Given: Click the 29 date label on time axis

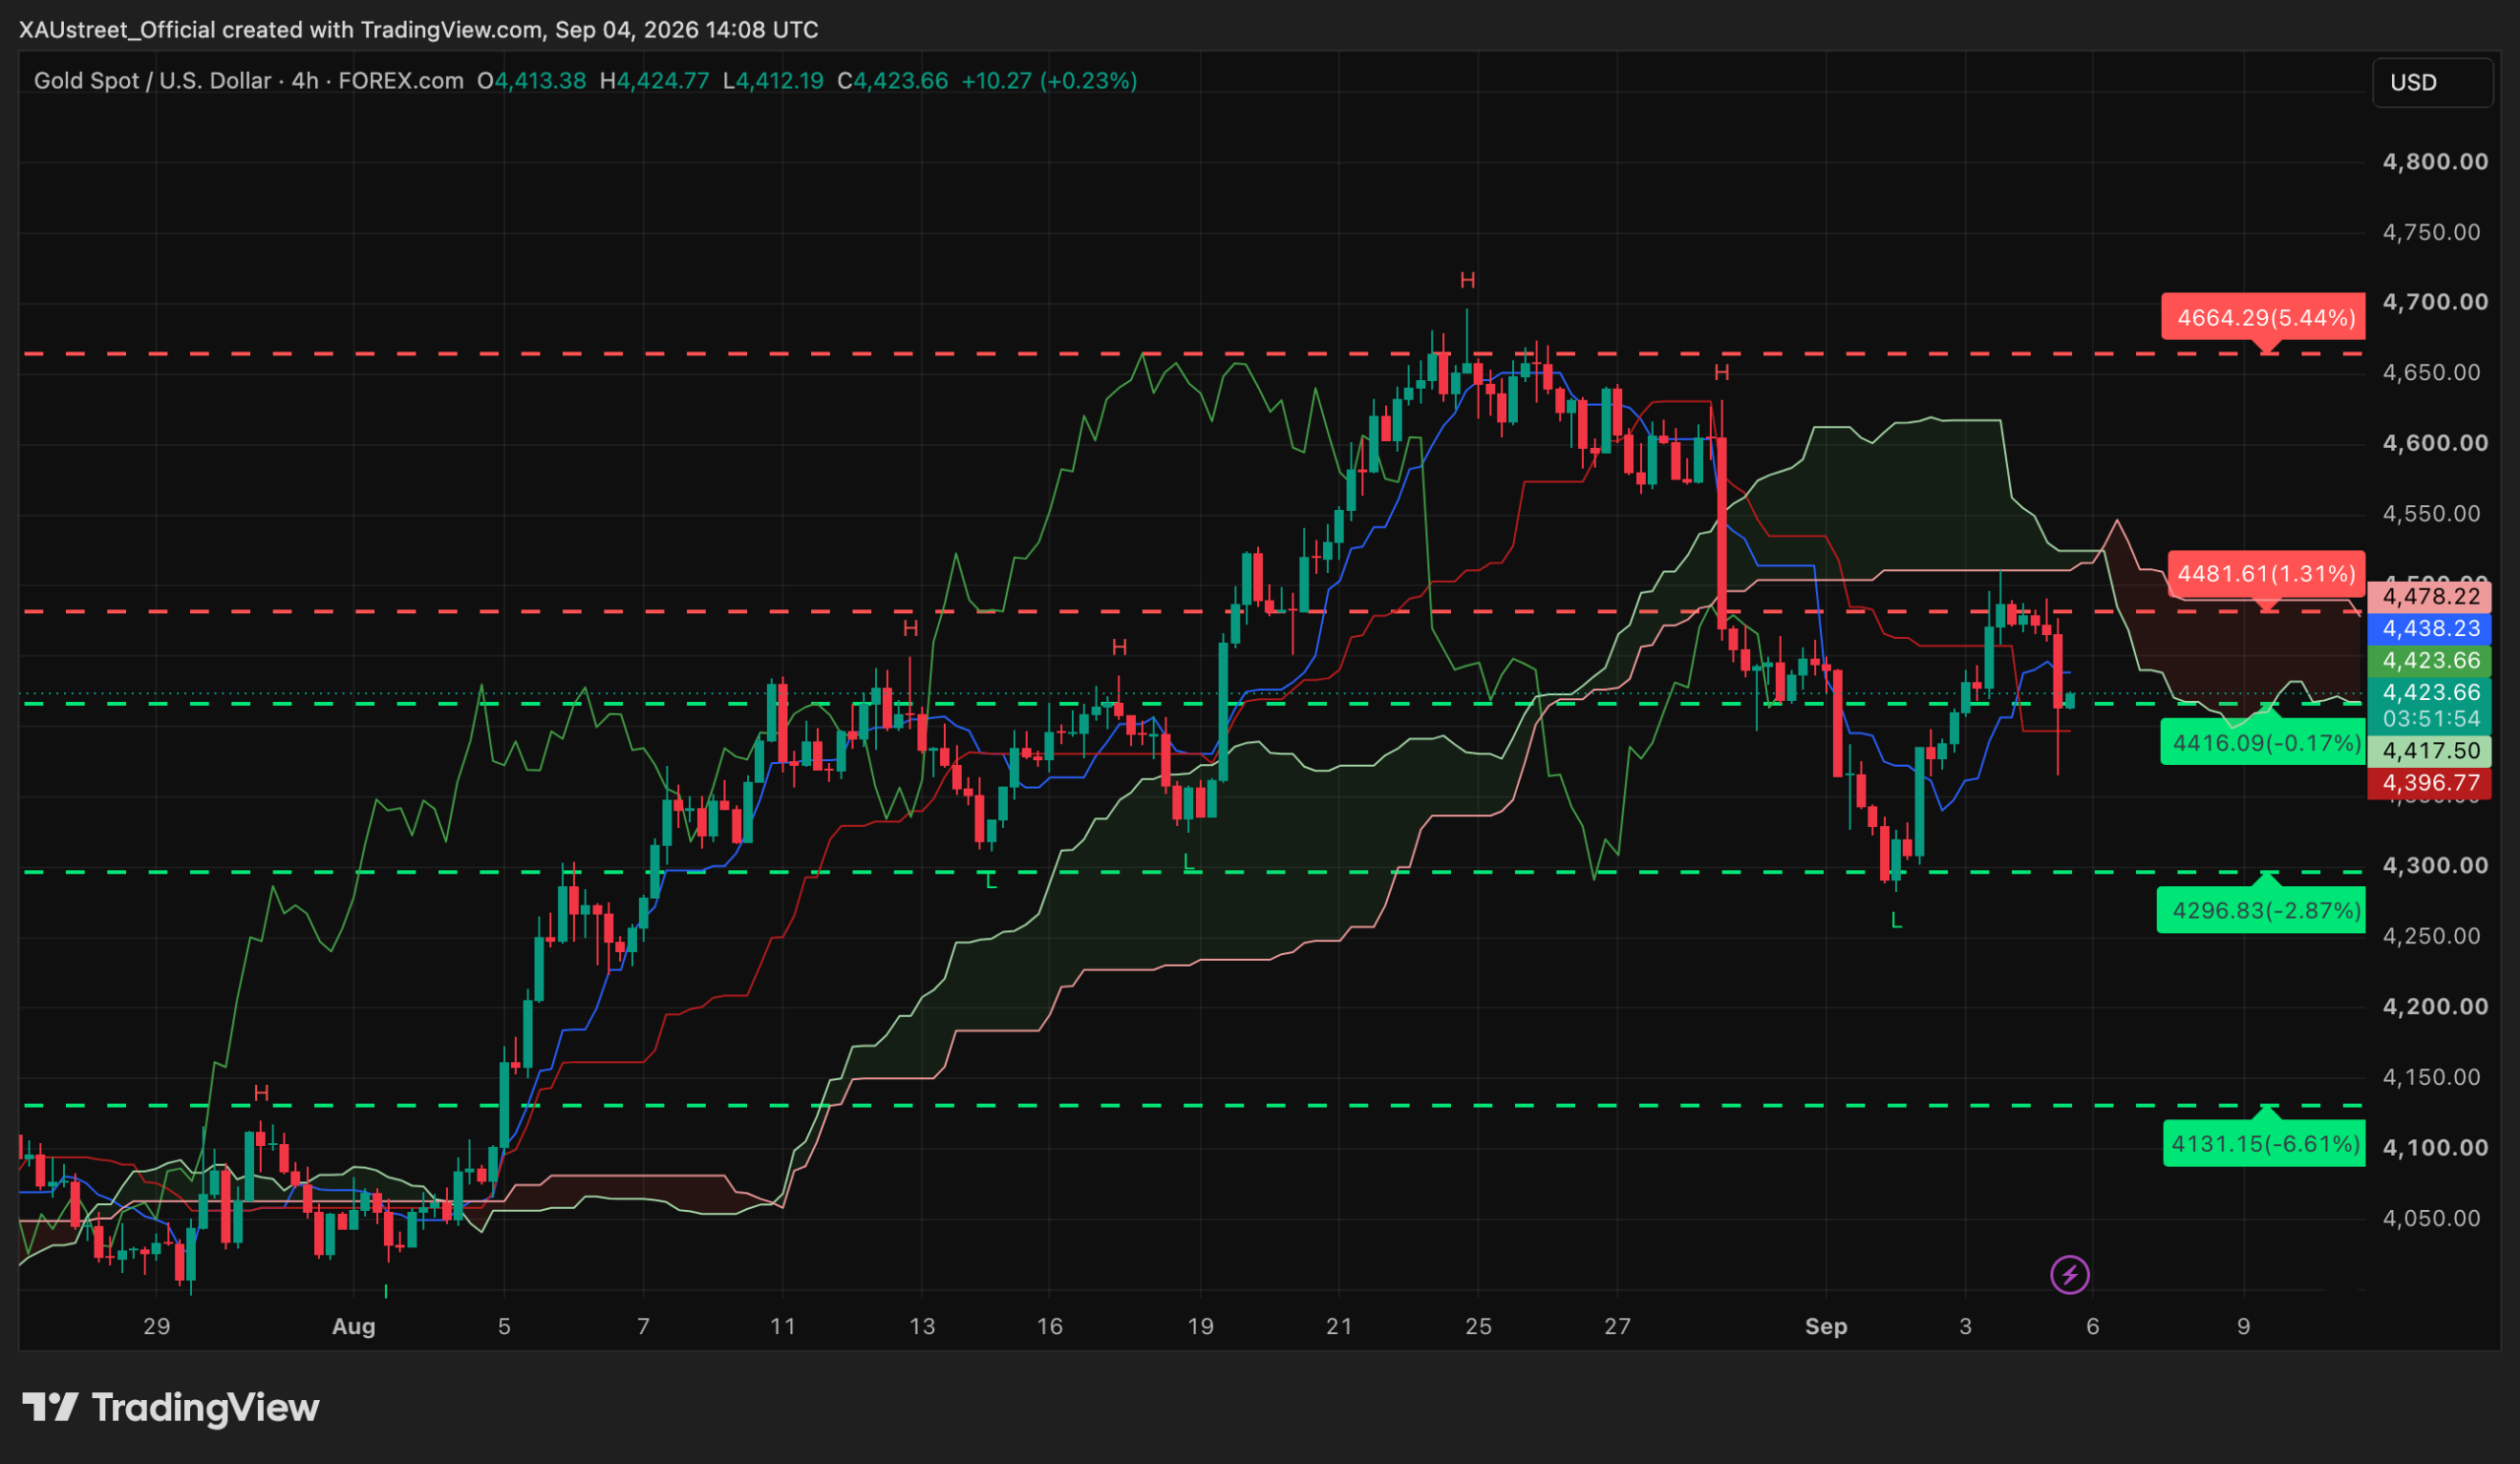Looking at the screenshot, I should click(157, 1327).
